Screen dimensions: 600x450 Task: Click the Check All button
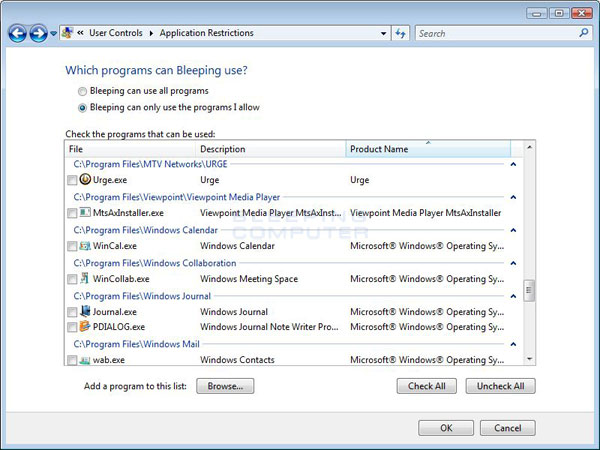pyautogui.click(x=427, y=386)
